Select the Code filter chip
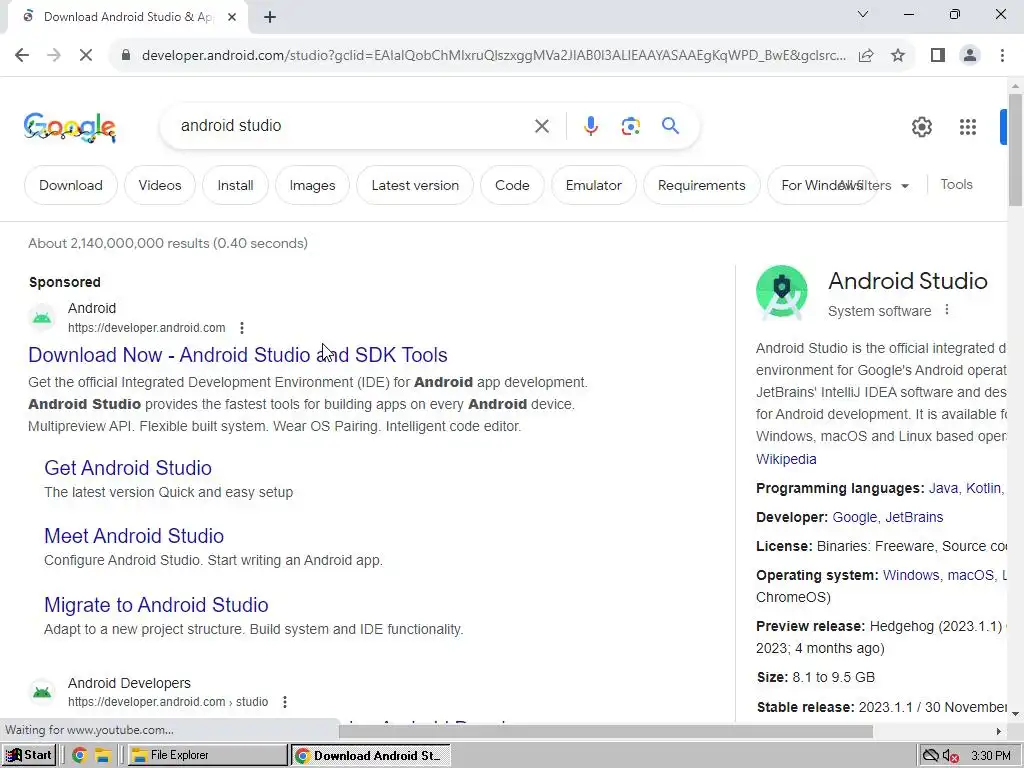This screenshot has width=1024, height=768. pyautogui.click(x=512, y=185)
